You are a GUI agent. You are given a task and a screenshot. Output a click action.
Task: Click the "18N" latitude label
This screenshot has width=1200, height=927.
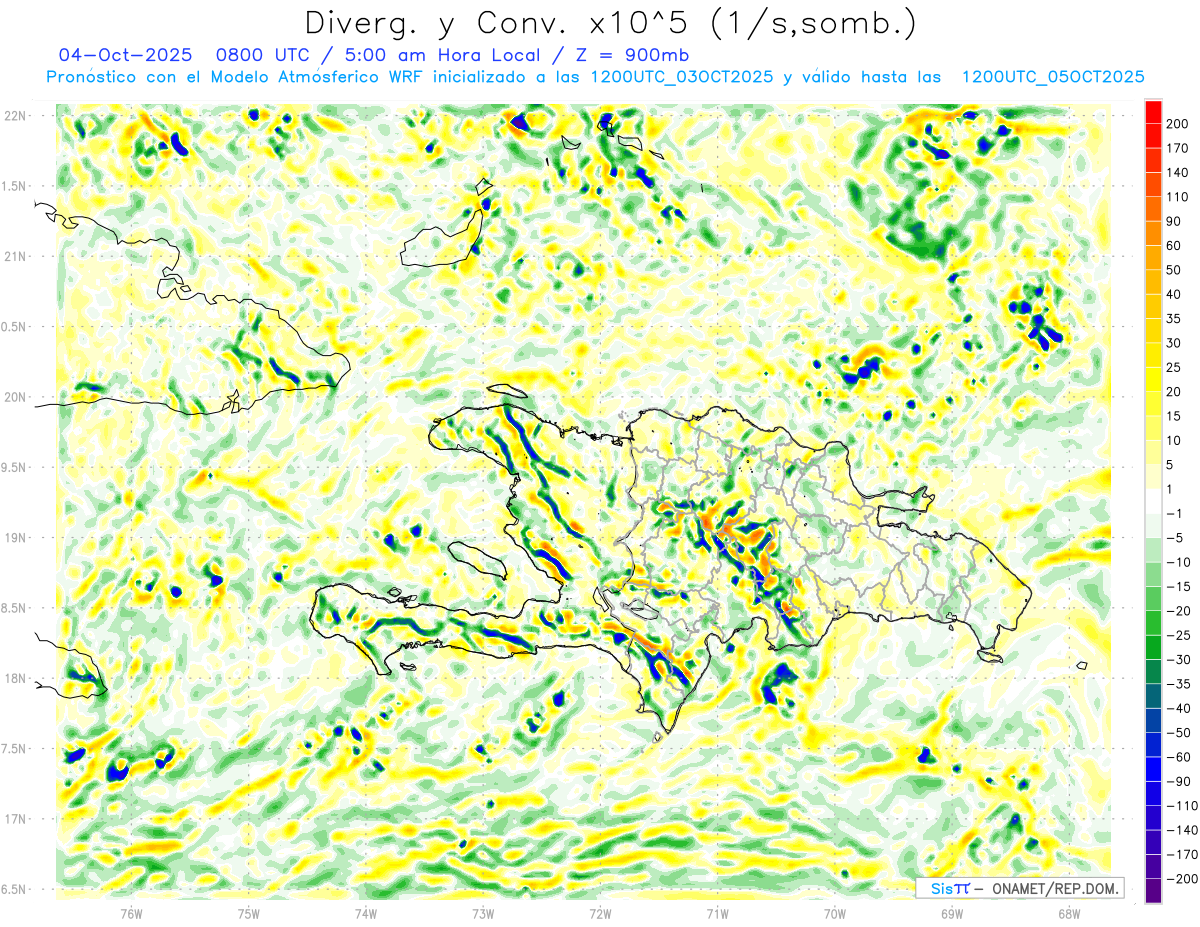(14, 679)
